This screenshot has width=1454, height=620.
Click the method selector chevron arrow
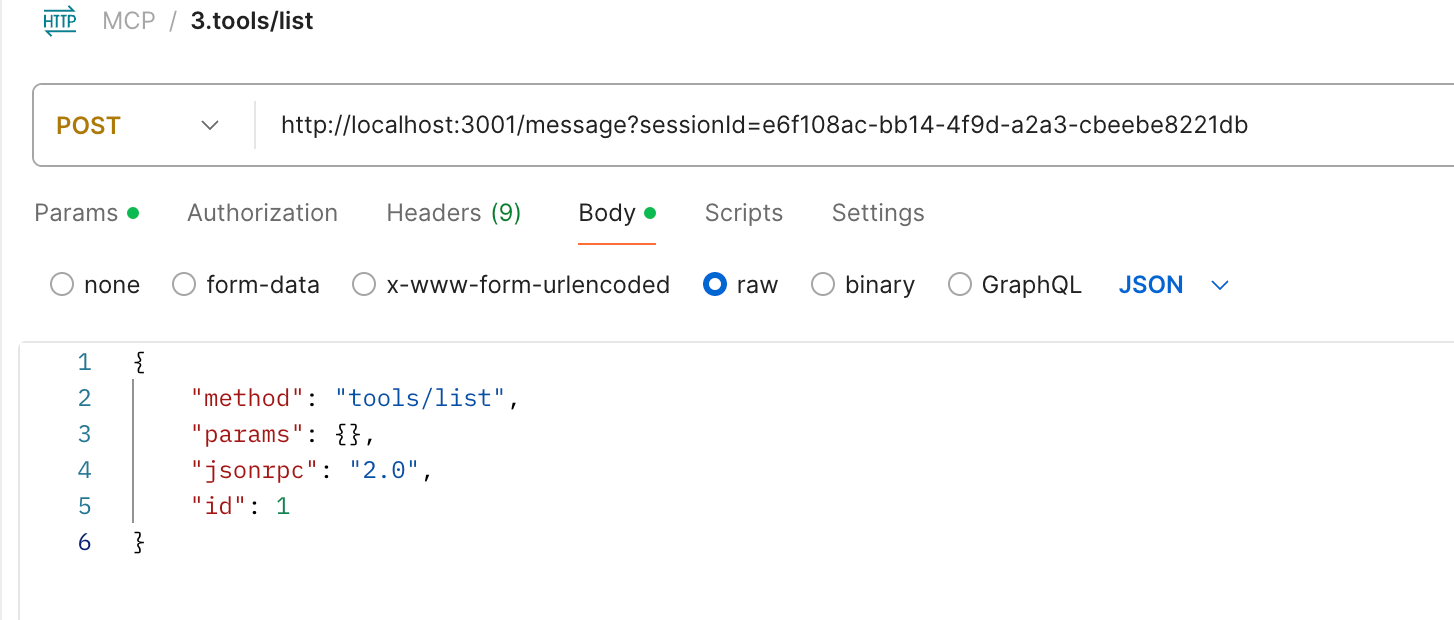tap(210, 126)
